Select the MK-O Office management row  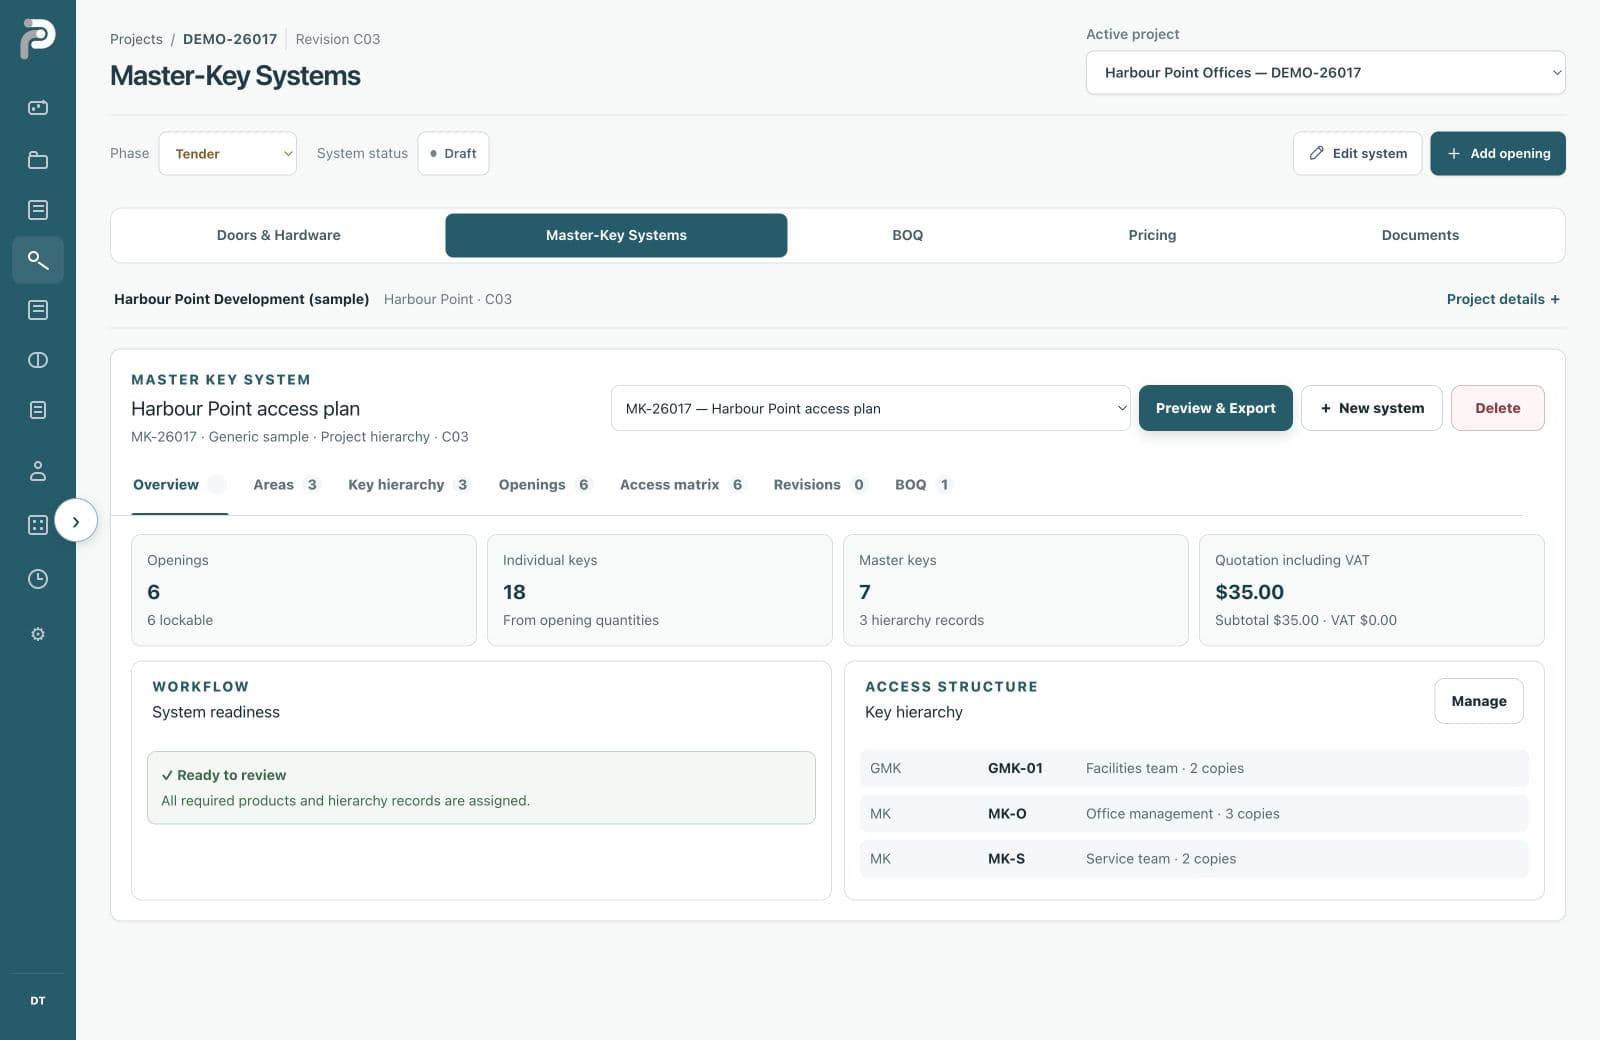(x=1194, y=814)
